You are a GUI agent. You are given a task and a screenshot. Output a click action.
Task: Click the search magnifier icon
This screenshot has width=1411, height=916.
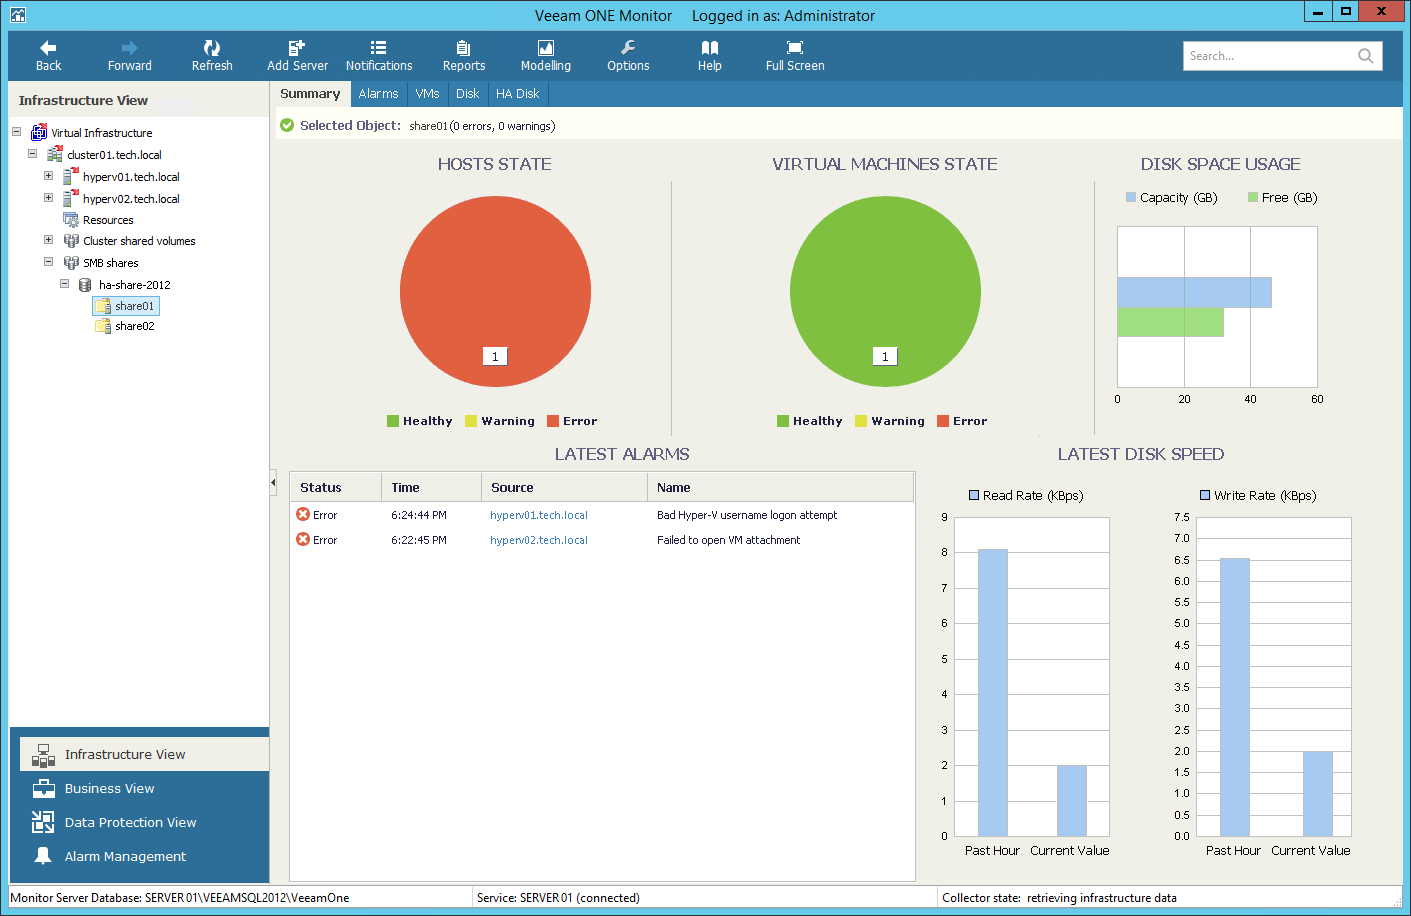(x=1365, y=56)
